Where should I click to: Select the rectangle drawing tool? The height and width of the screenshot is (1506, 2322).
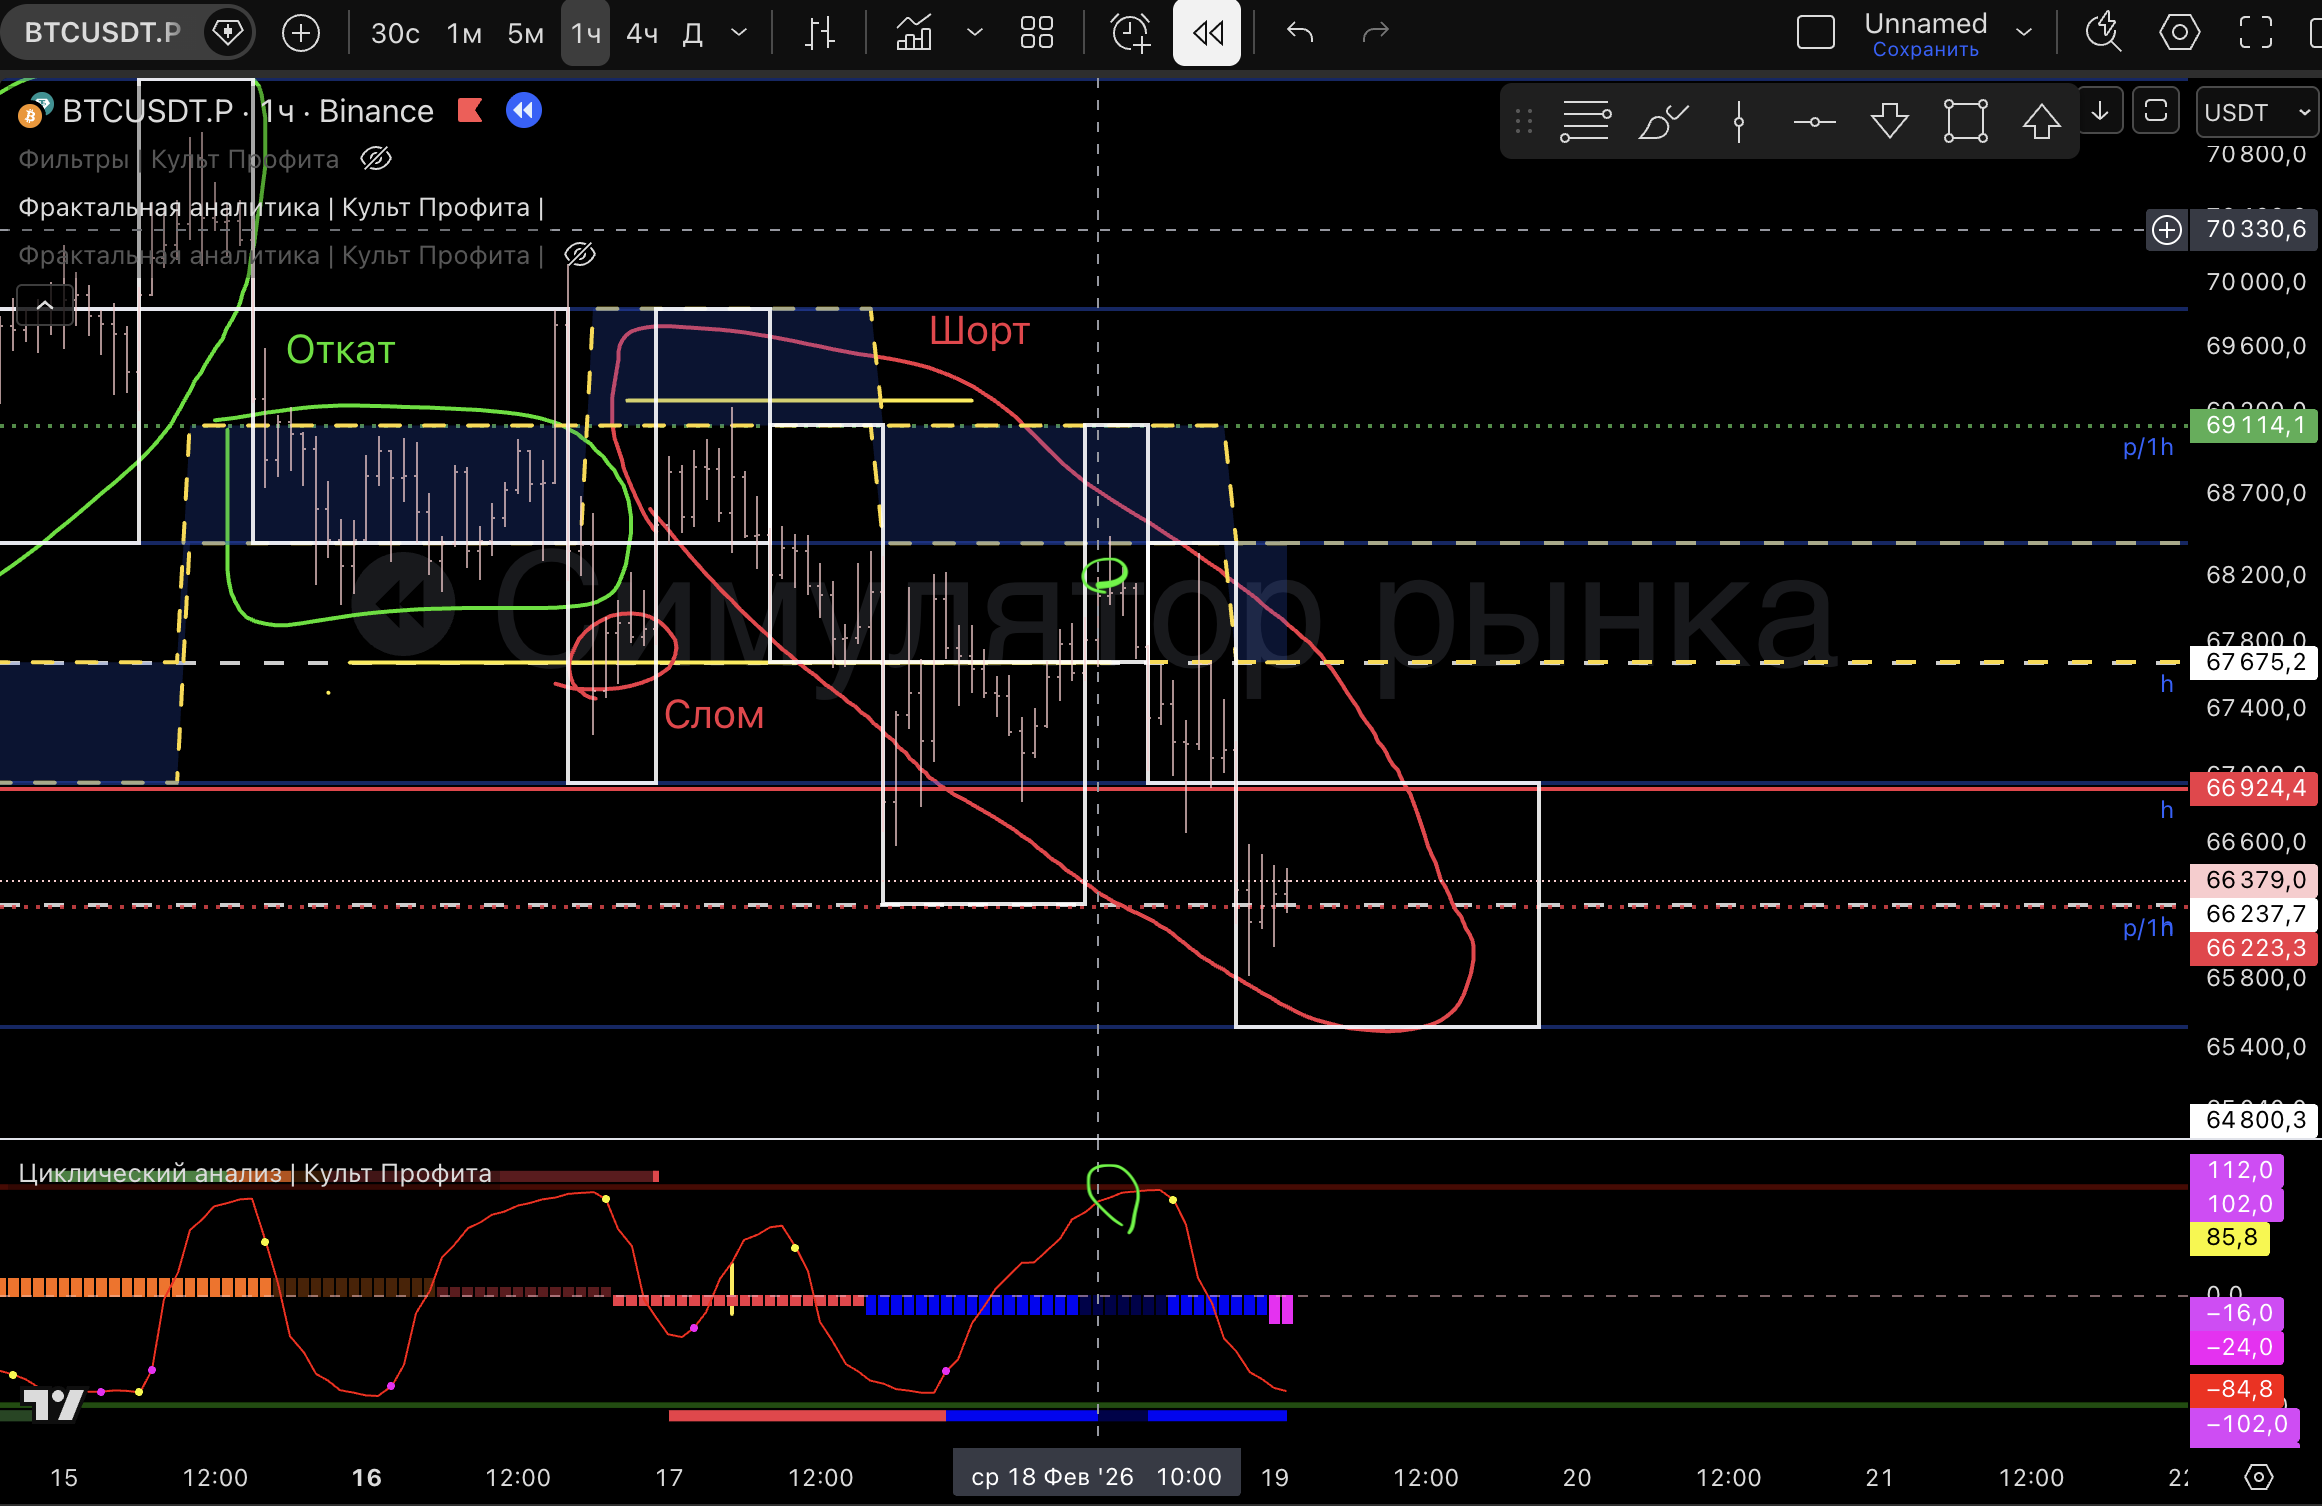pyautogui.click(x=1965, y=121)
